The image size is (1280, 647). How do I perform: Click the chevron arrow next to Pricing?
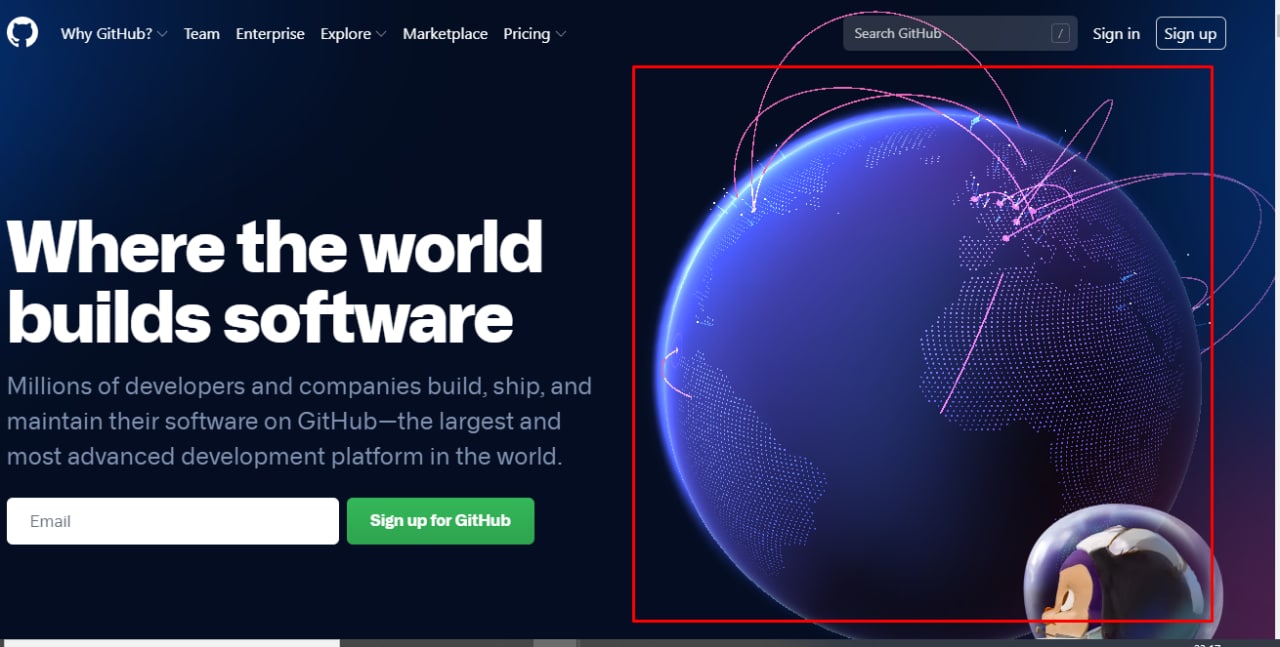(560, 34)
